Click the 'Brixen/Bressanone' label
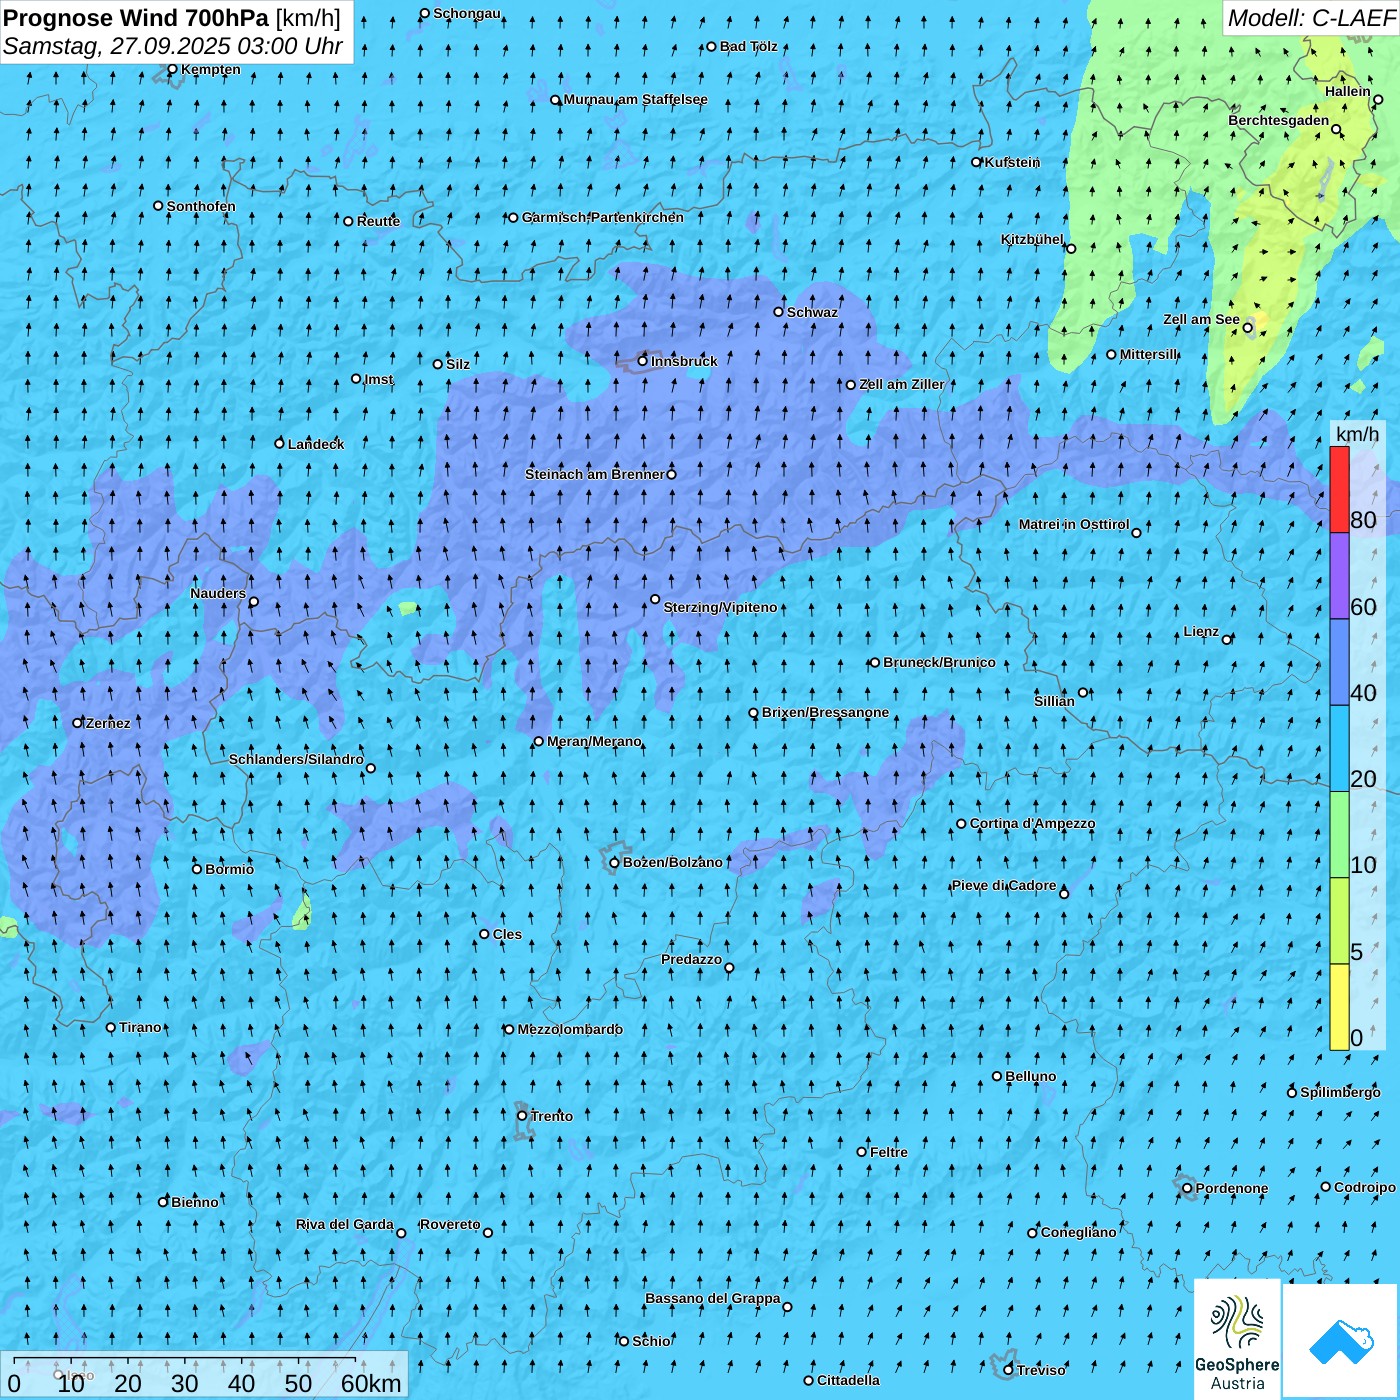 tap(825, 712)
